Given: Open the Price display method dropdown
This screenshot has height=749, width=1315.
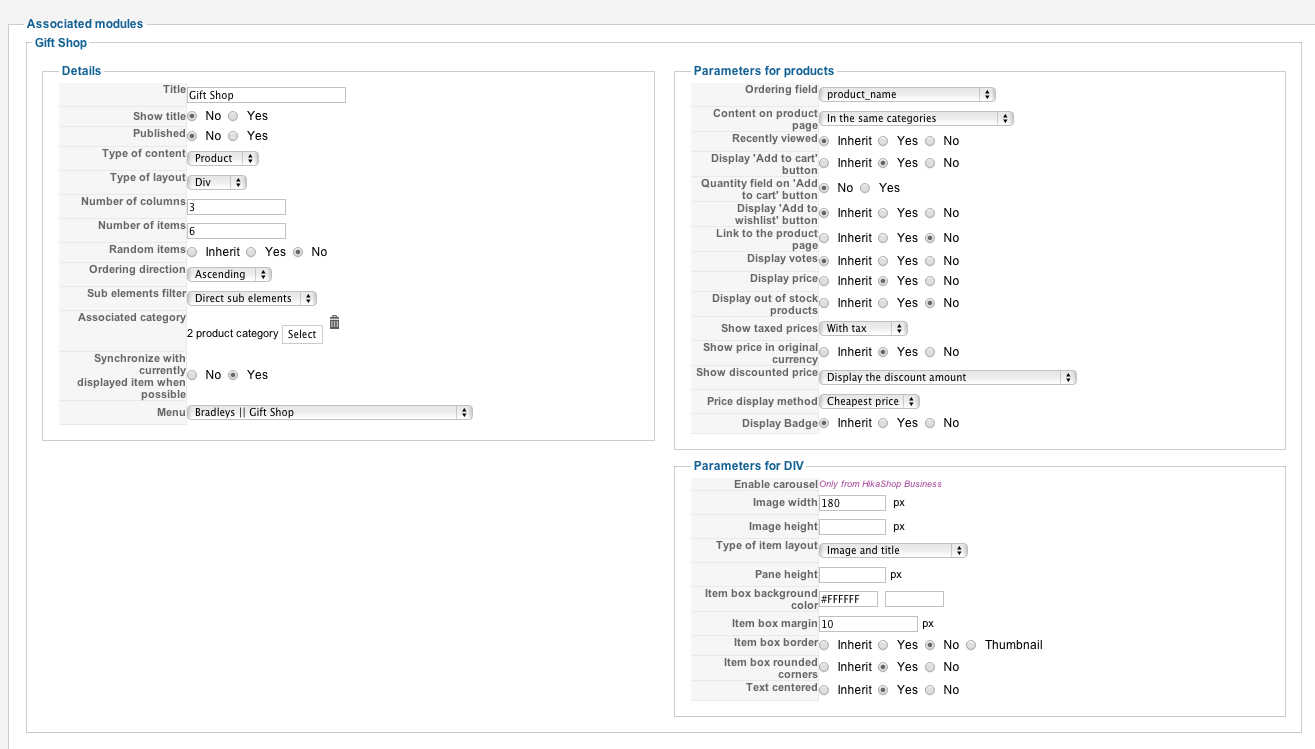Looking at the screenshot, I should [x=869, y=401].
